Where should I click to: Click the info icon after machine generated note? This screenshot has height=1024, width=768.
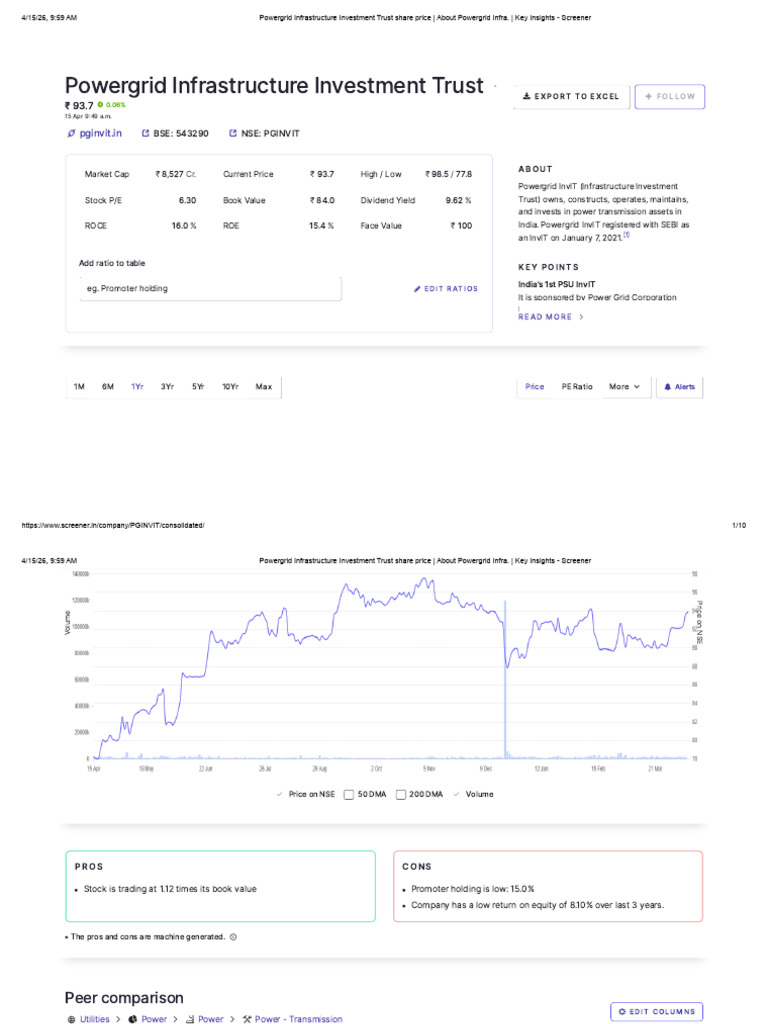(x=233, y=936)
